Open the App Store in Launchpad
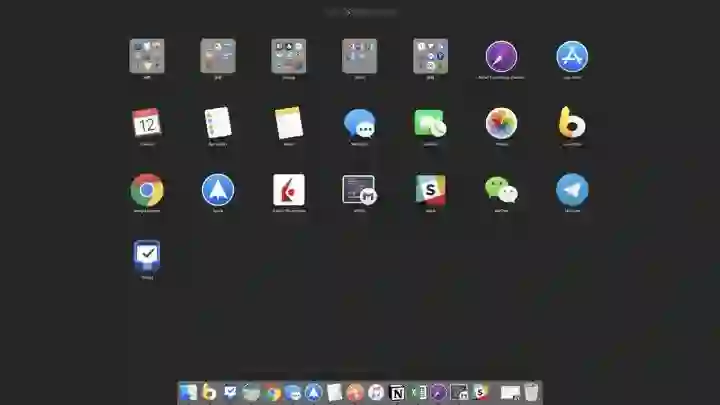Screen dimensions: 720x405 [x=572, y=56]
